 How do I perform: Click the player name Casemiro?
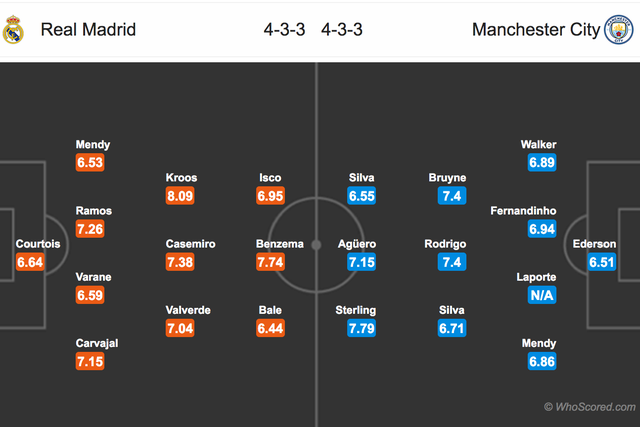click(x=189, y=243)
